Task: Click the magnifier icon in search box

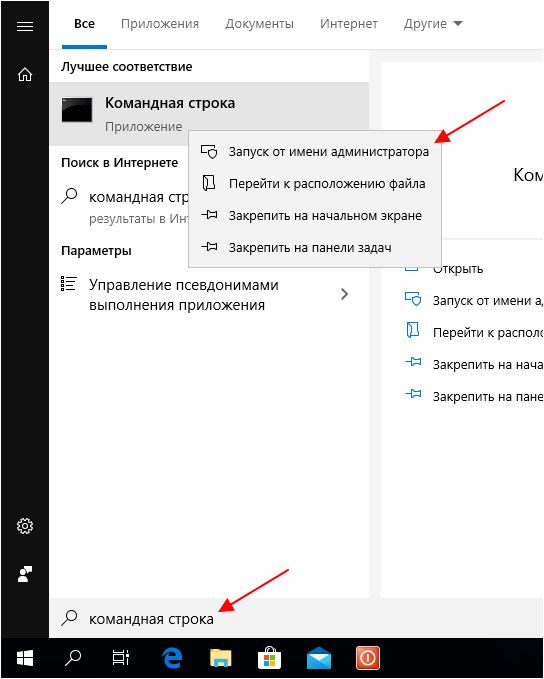Action: [x=69, y=618]
